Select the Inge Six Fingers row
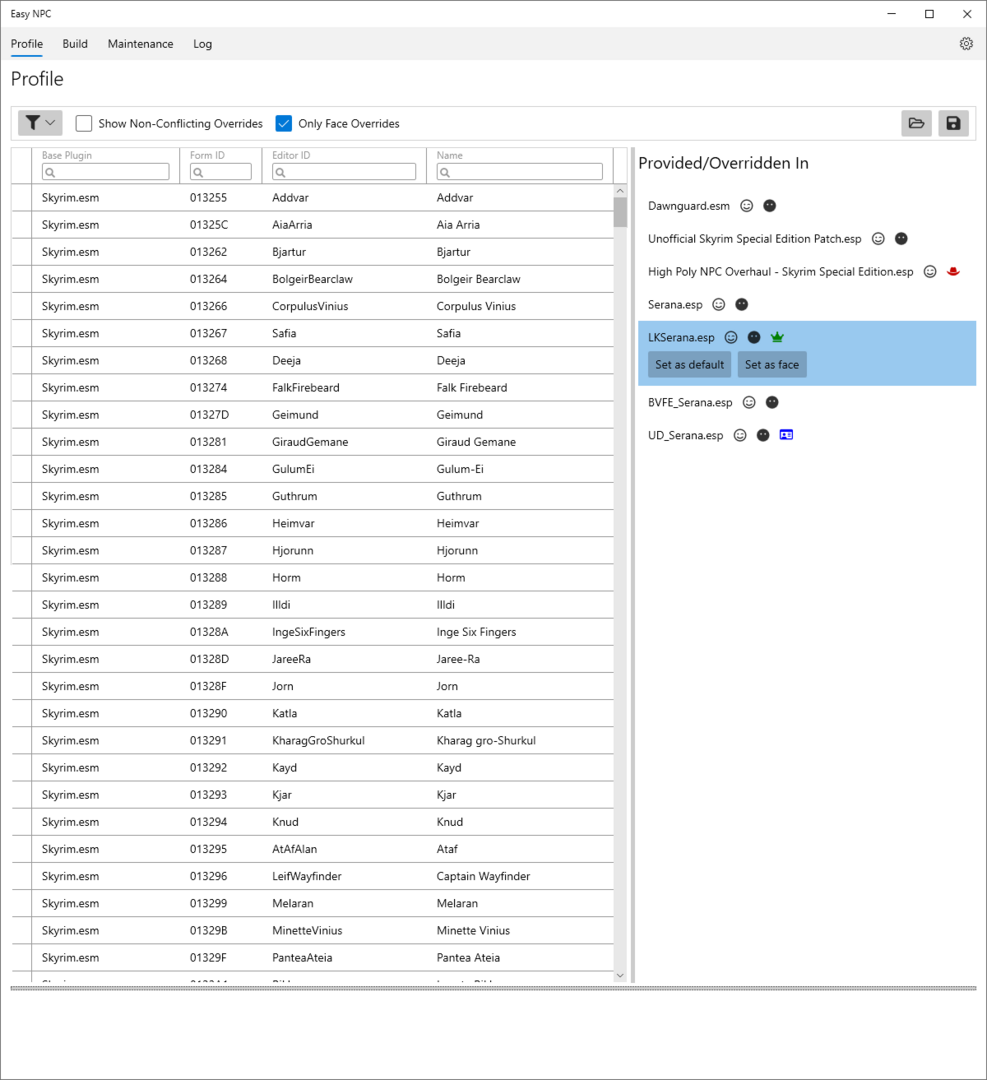987x1080 pixels. 313,632
